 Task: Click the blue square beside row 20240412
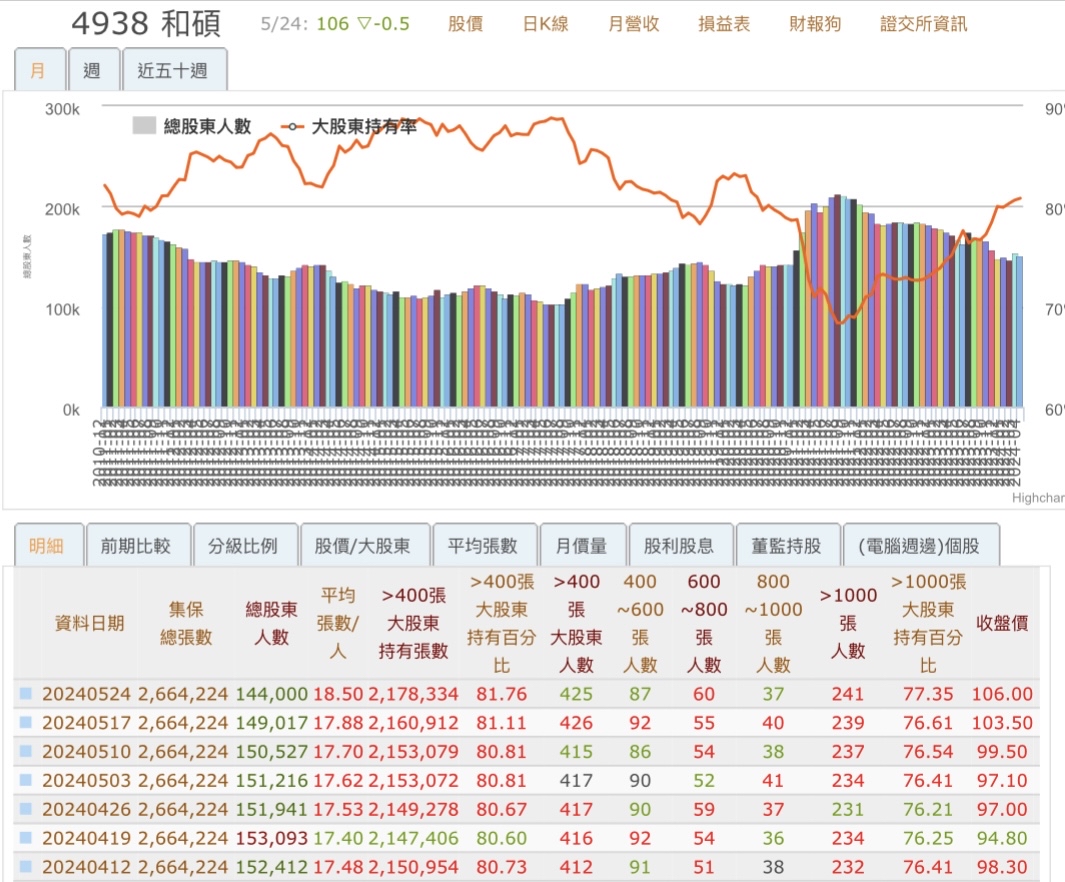[x=26, y=866]
